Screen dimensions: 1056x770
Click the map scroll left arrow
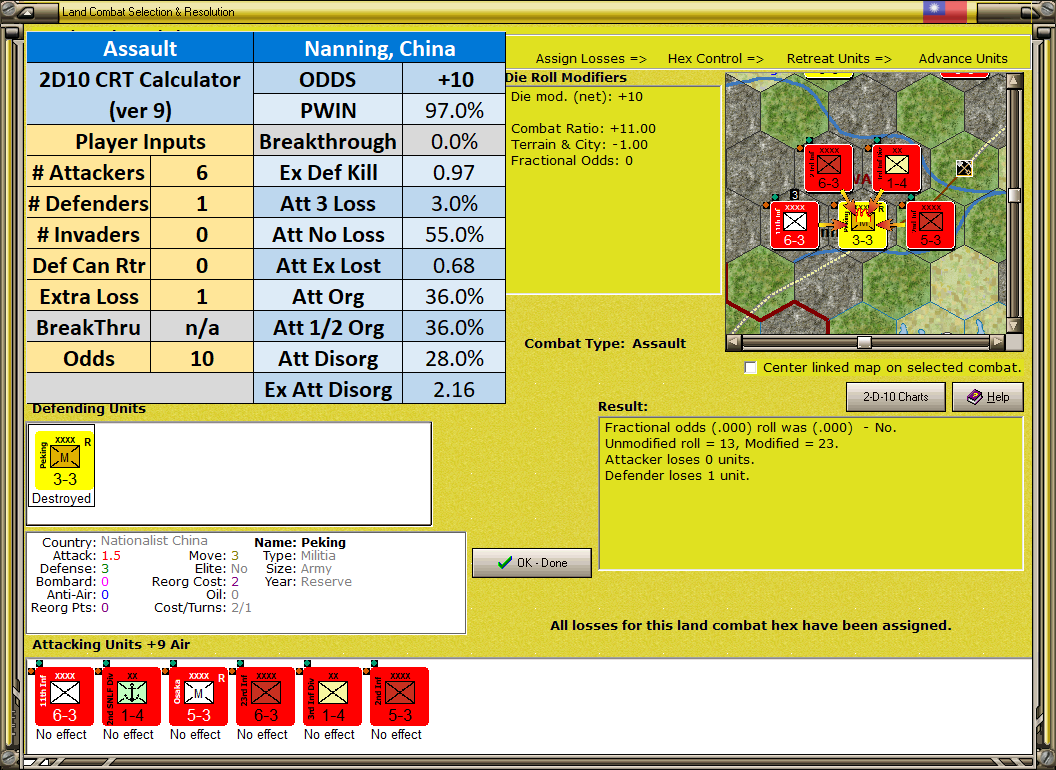tap(735, 342)
